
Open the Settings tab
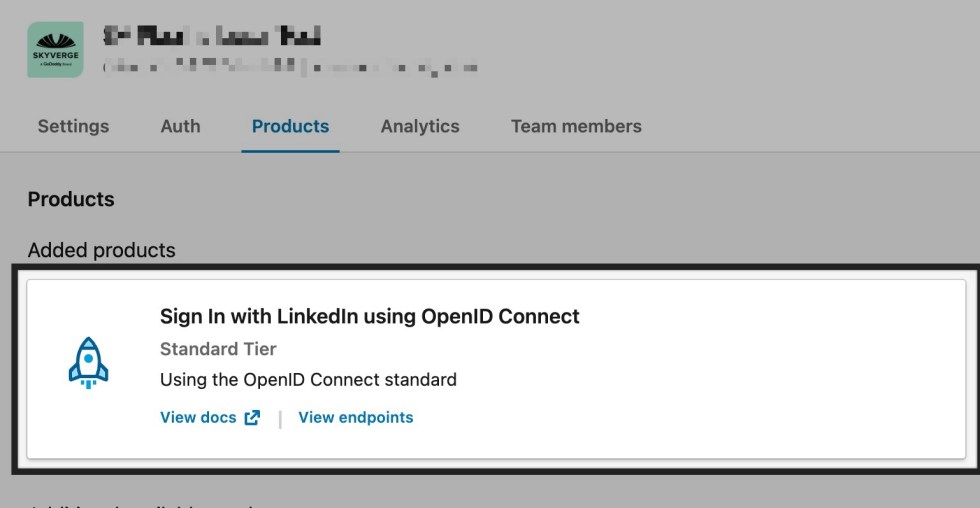73,126
